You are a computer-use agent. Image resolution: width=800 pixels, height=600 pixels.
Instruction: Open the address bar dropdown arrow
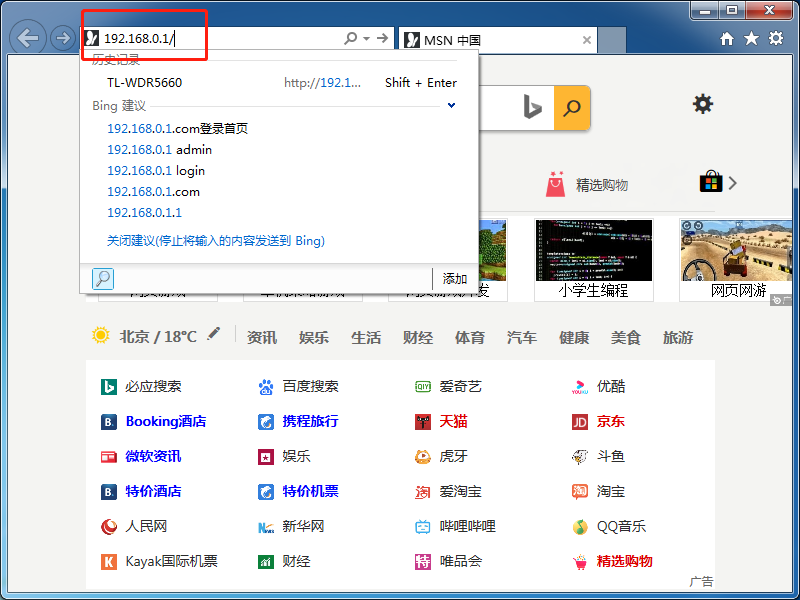coord(366,38)
